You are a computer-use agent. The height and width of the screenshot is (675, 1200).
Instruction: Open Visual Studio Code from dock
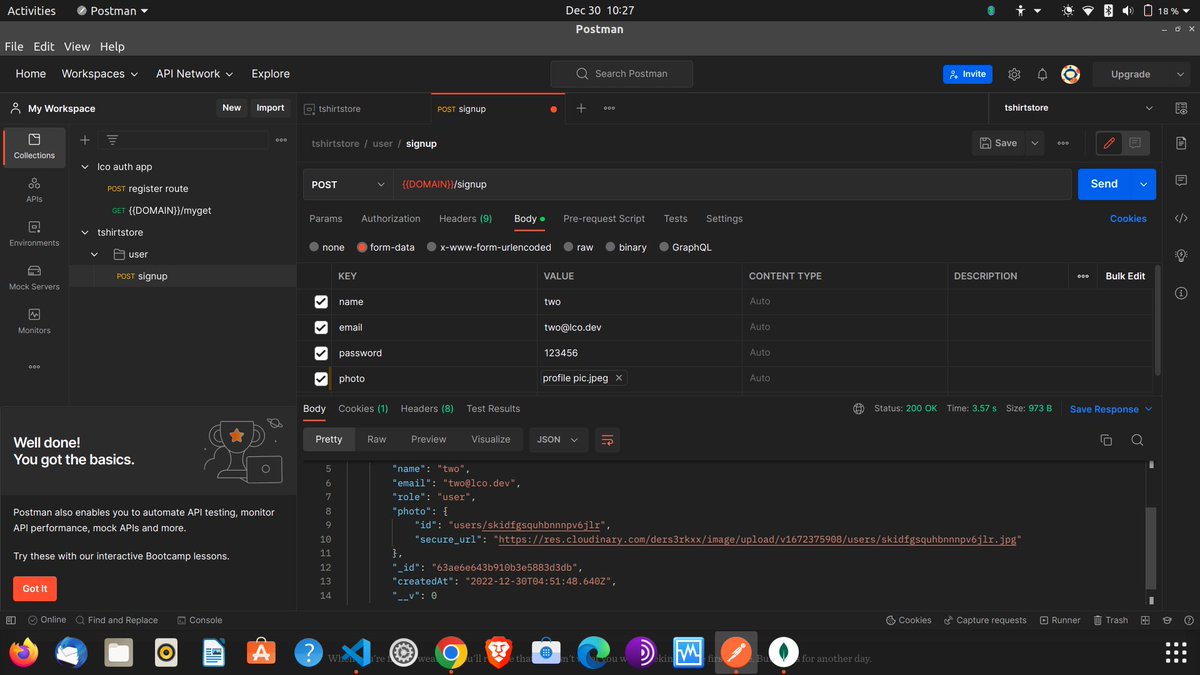[x=356, y=653]
